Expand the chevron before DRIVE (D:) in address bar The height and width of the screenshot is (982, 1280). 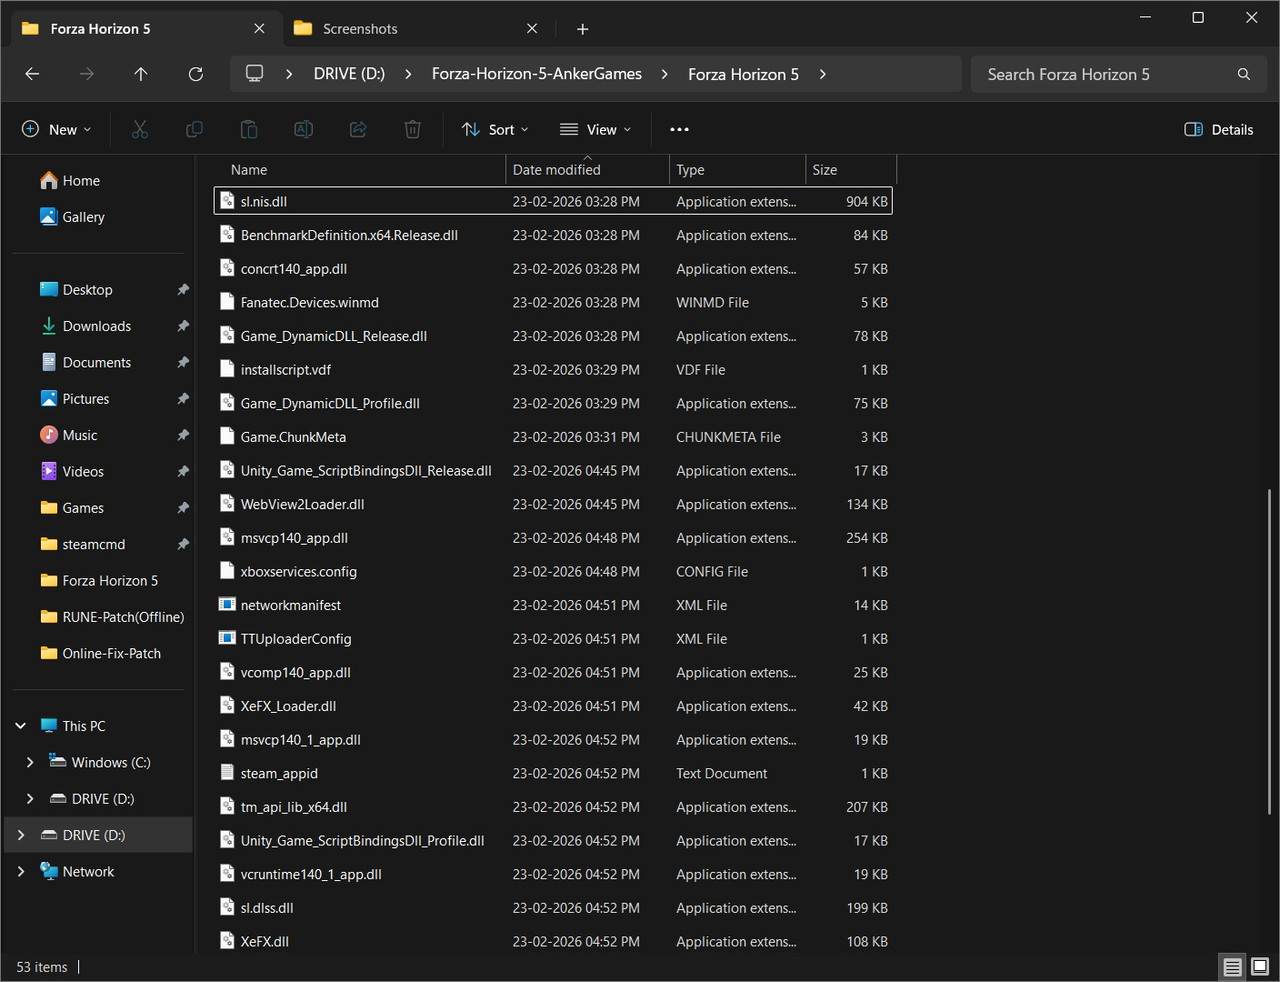(289, 74)
